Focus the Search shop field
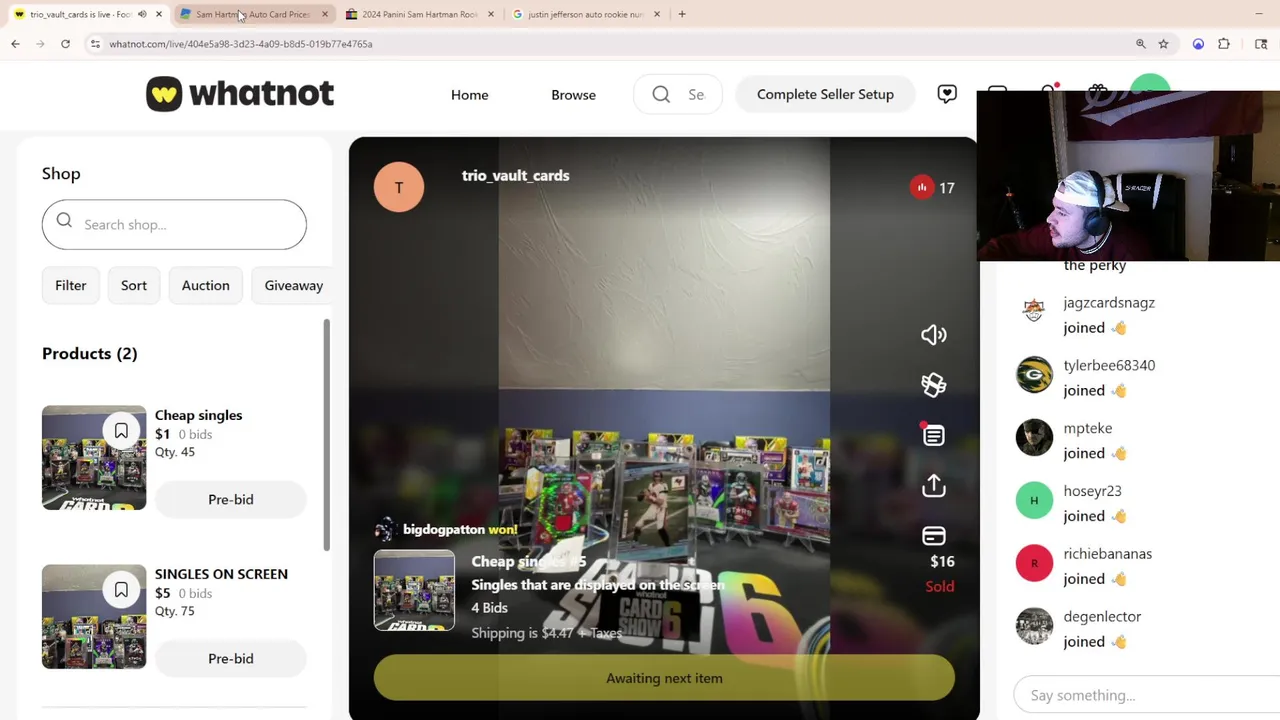 point(174,224)
